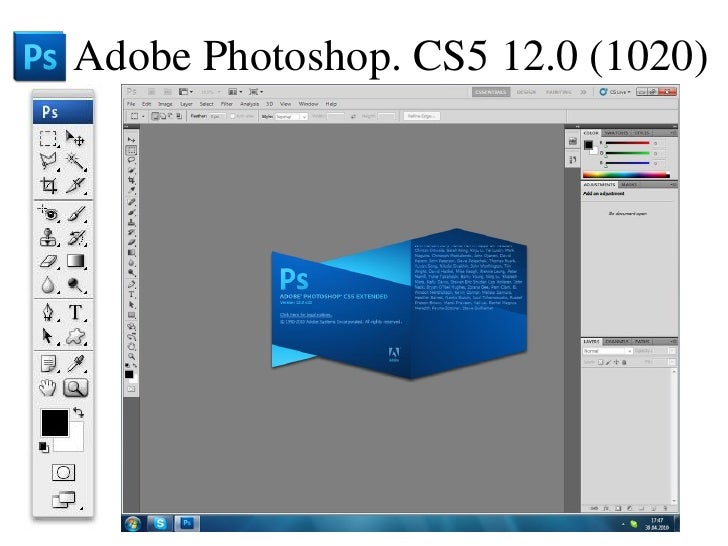Switch to the Masks tab

629,185
